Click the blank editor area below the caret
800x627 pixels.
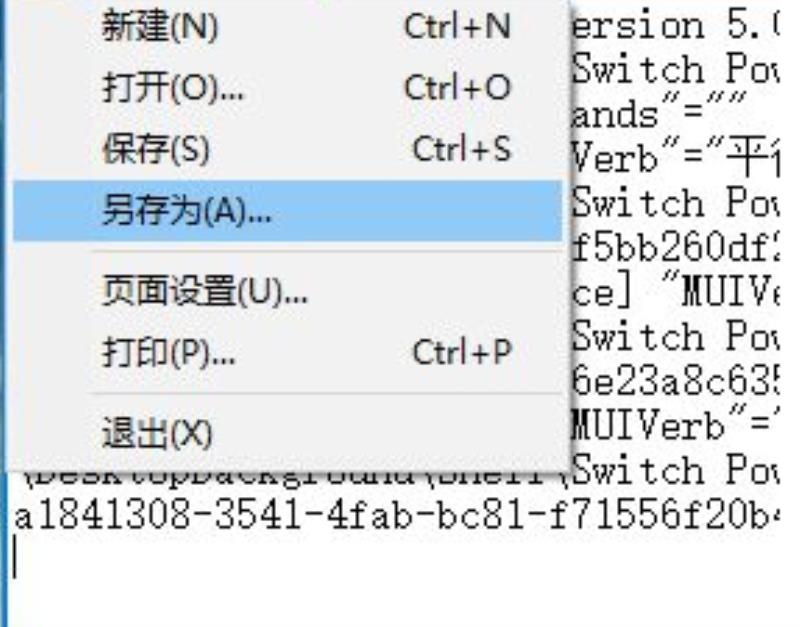(x=395, y=605)
